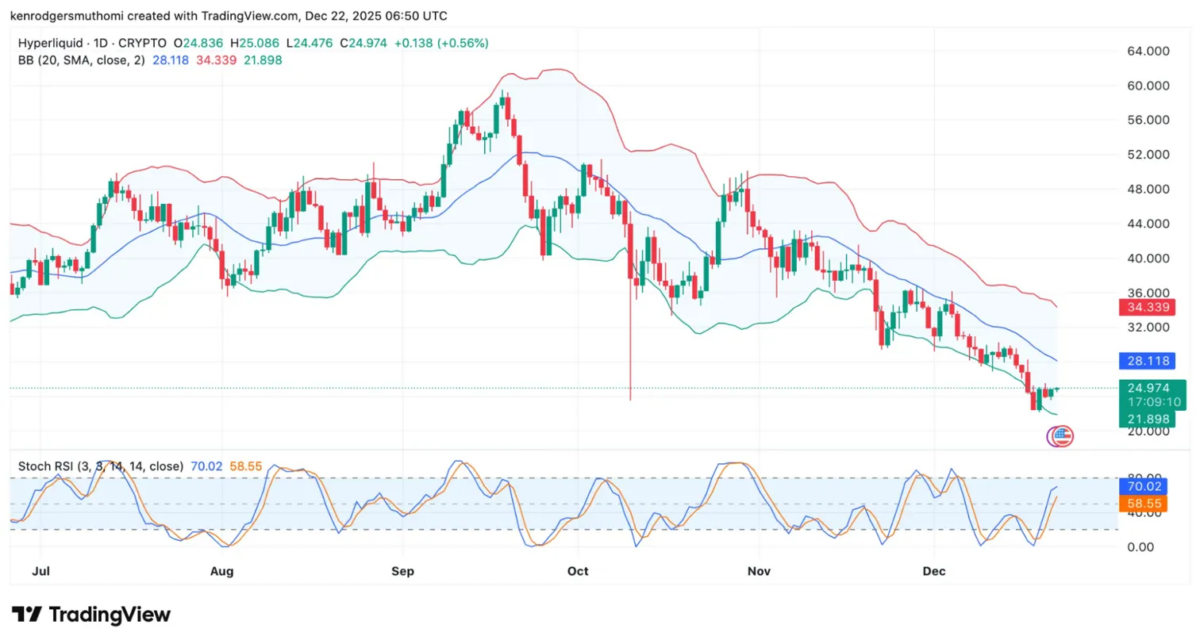Click the Sep label on the time axis

point(402,571)
